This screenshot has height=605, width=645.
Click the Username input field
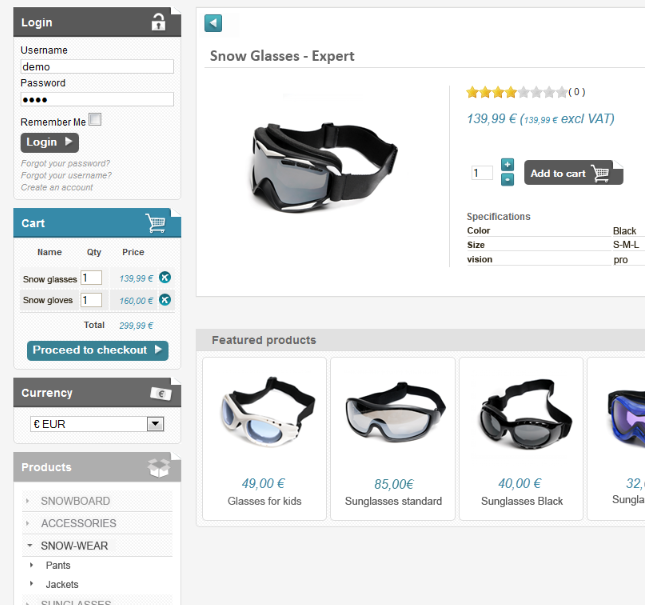(x=97, y=67)
